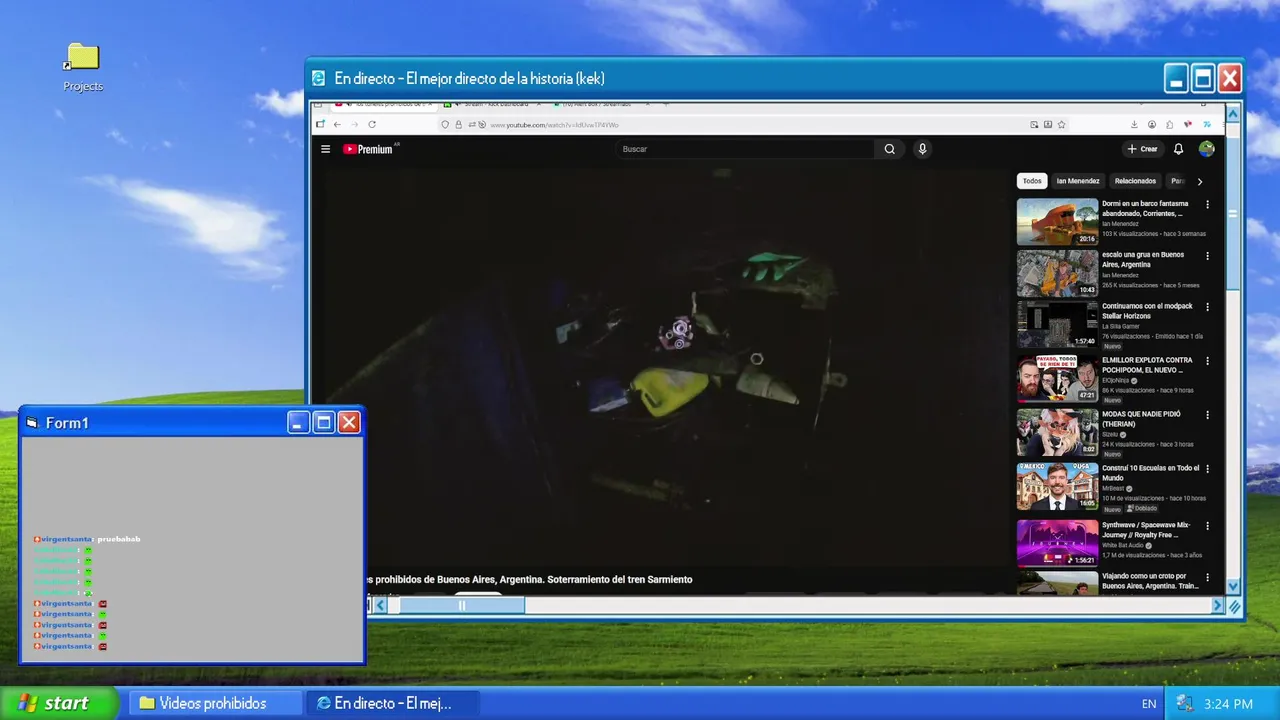
Task: Click the window resize grip corner
Action: 1234,606
